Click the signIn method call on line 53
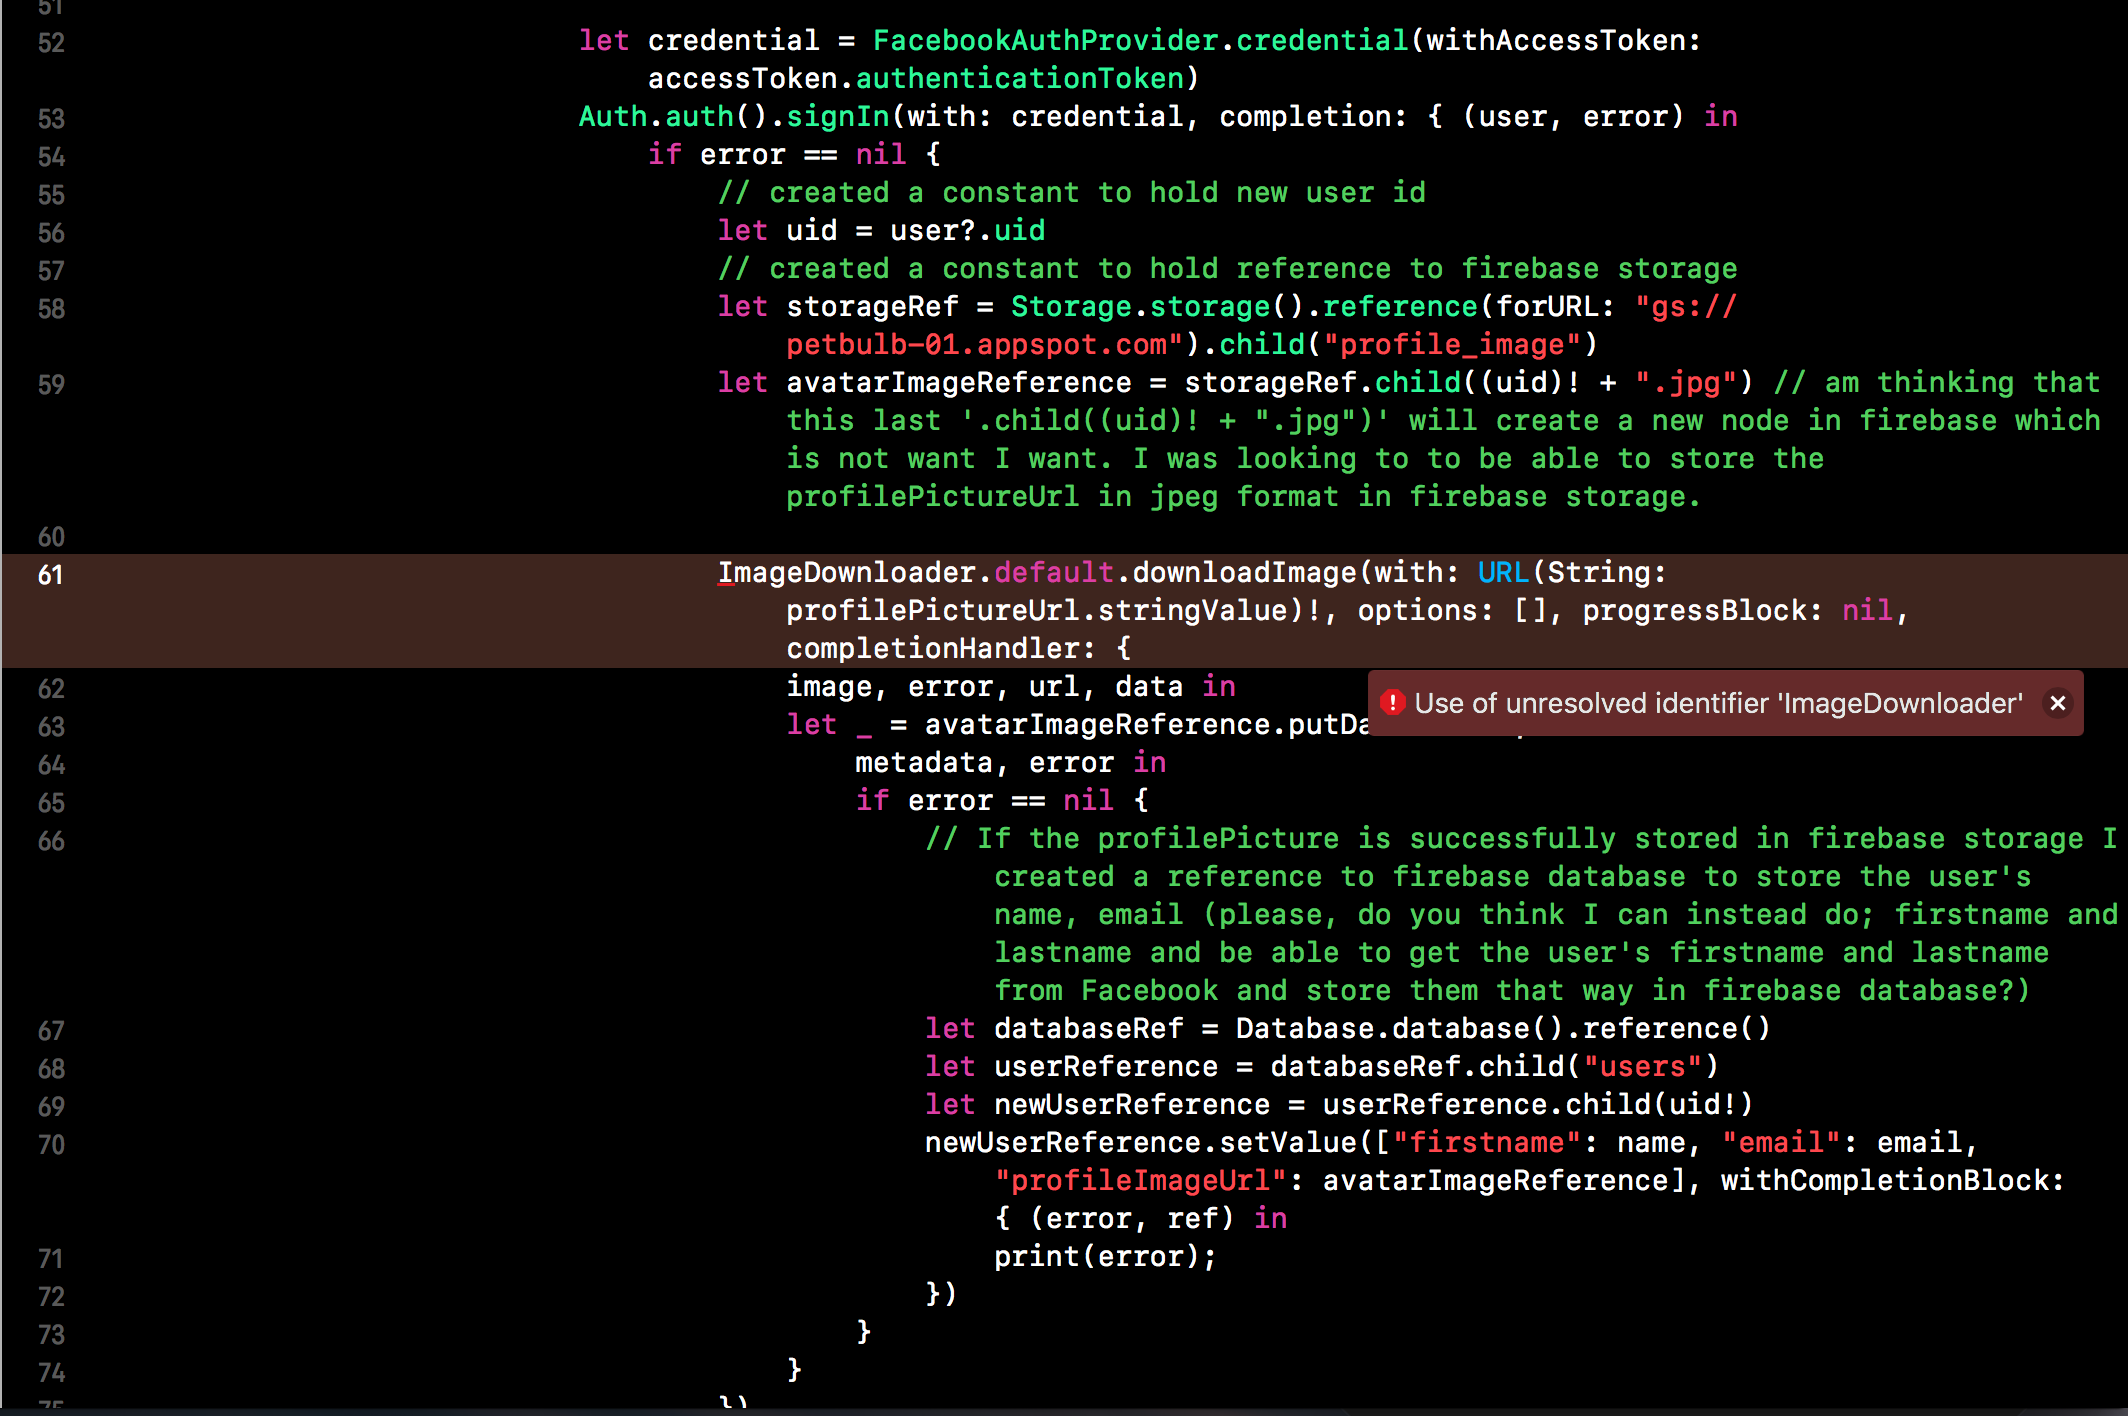This screenshot has height=1416, width=2128. pos(838,116)
